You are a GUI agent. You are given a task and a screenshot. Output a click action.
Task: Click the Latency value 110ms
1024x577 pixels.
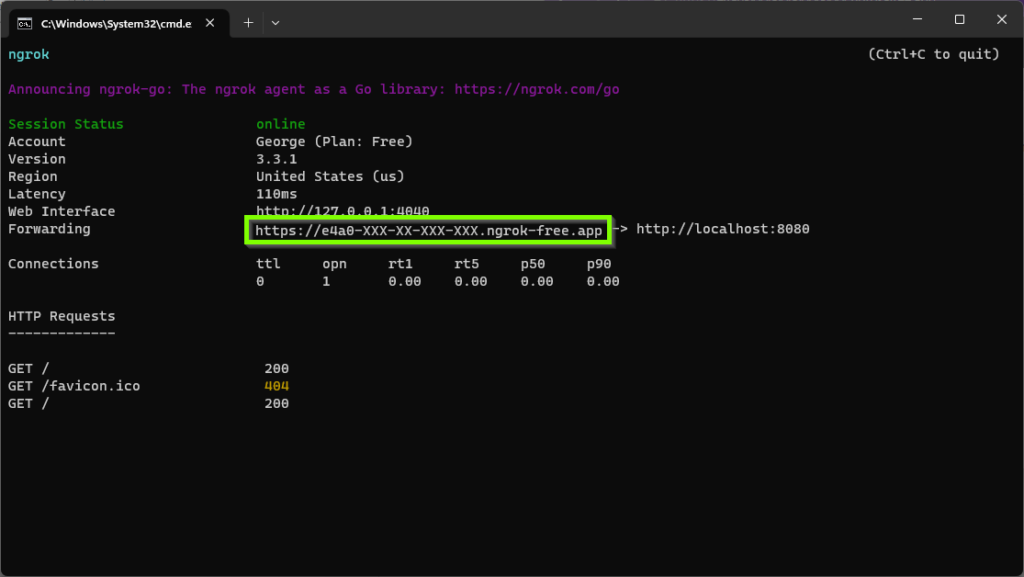(x=276, y=194)
